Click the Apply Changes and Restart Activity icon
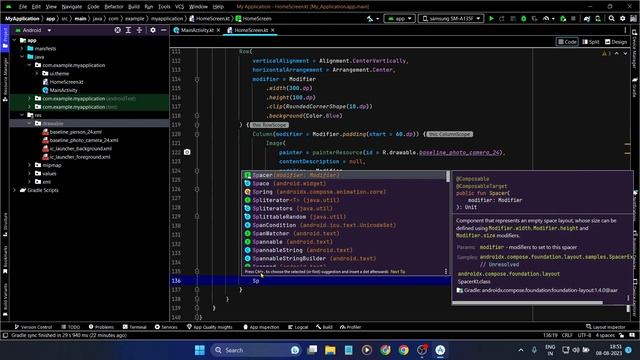This screenshot has width=640, height=360. [502, 18]
